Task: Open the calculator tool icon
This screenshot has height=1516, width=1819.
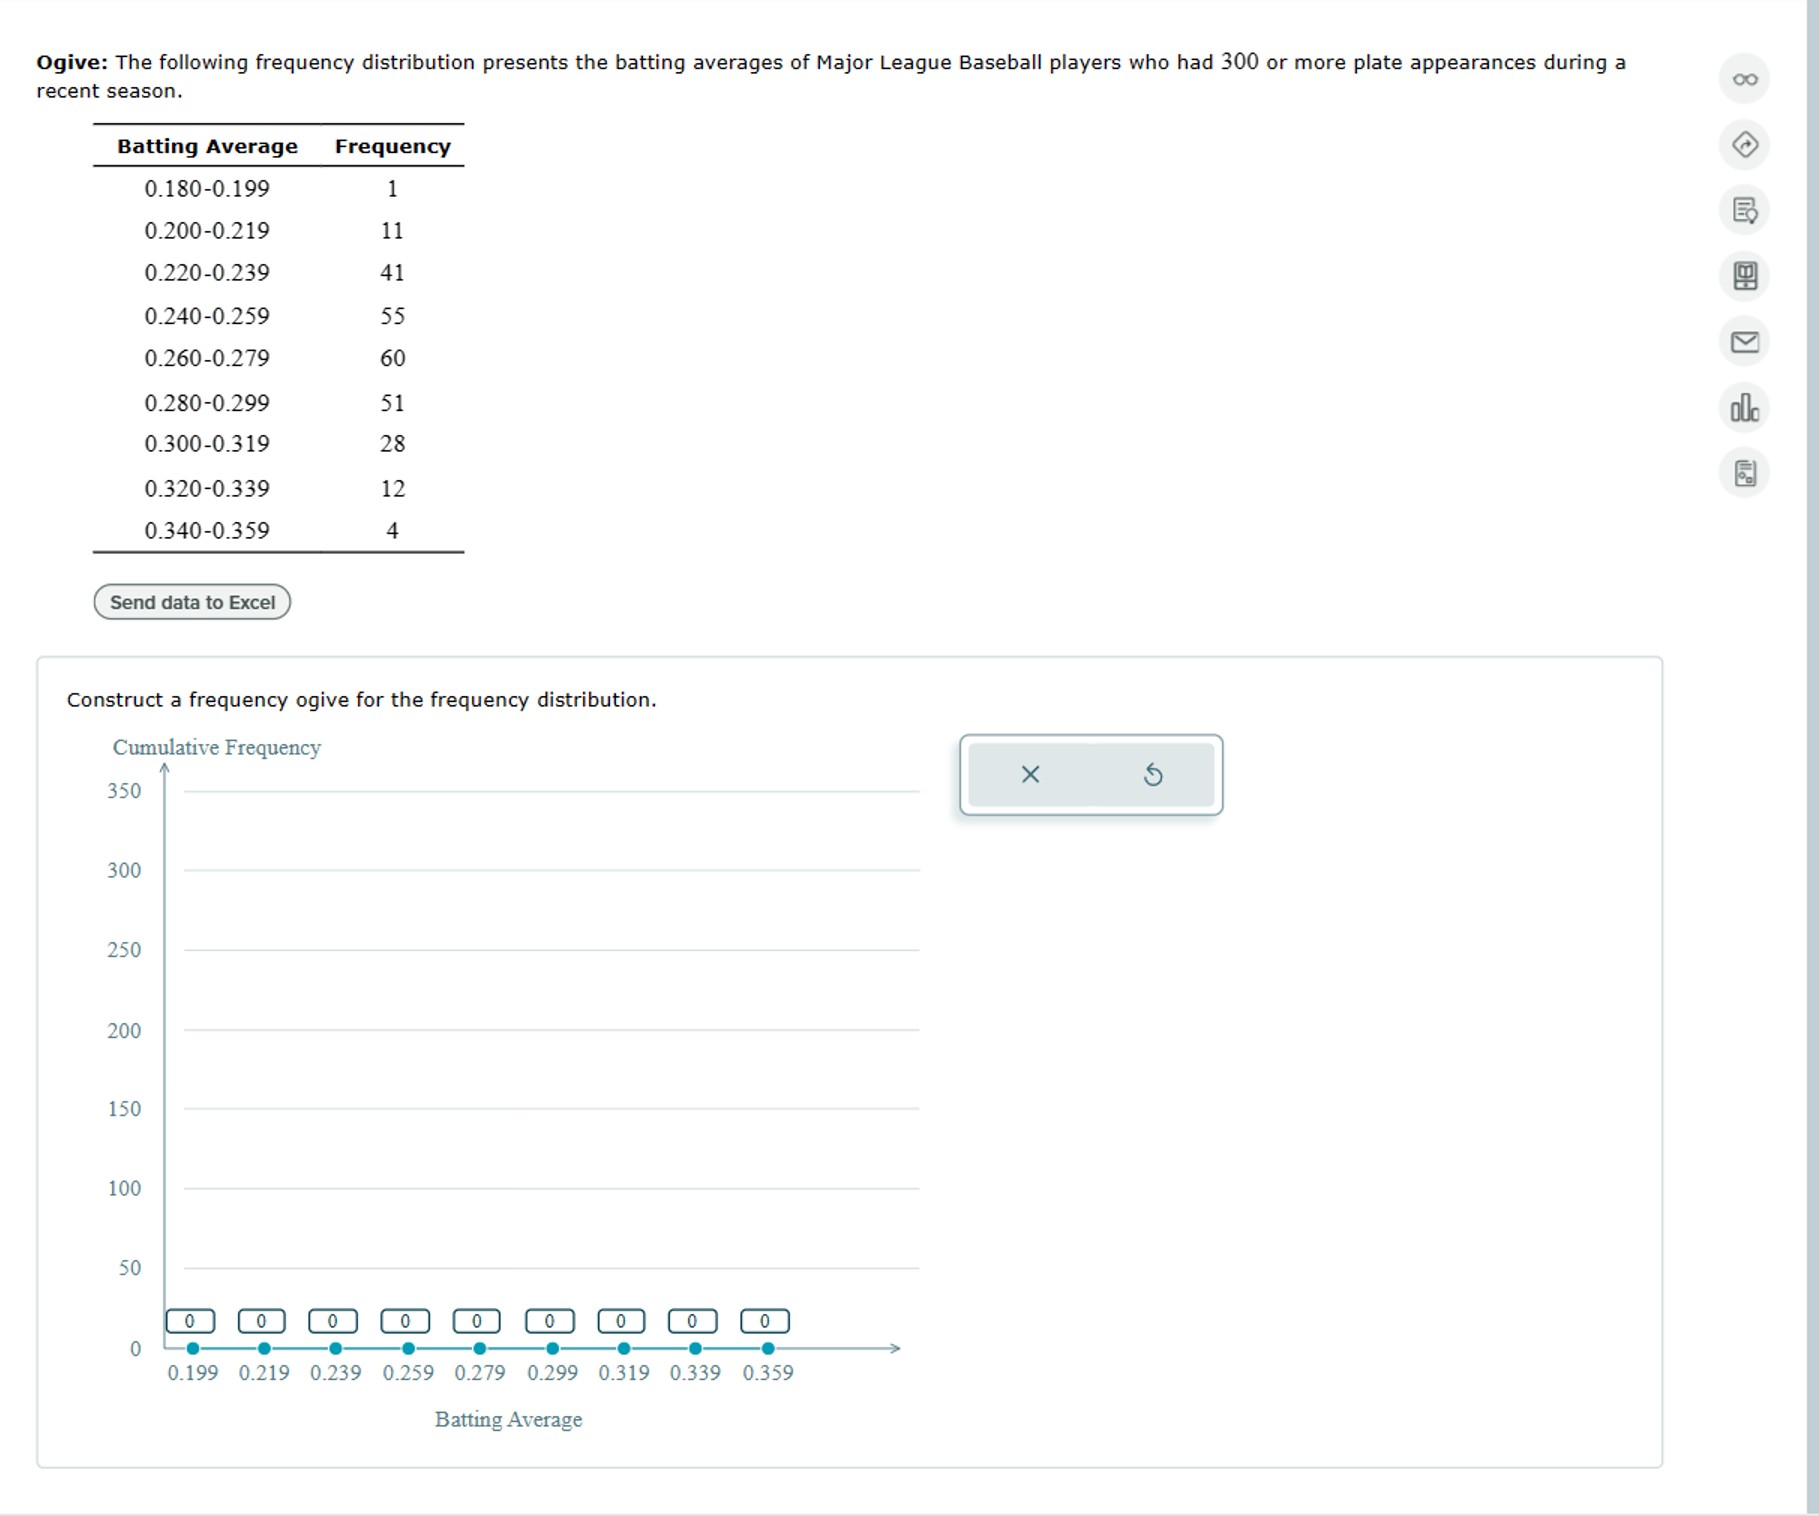Action: tap(1744, 473)
